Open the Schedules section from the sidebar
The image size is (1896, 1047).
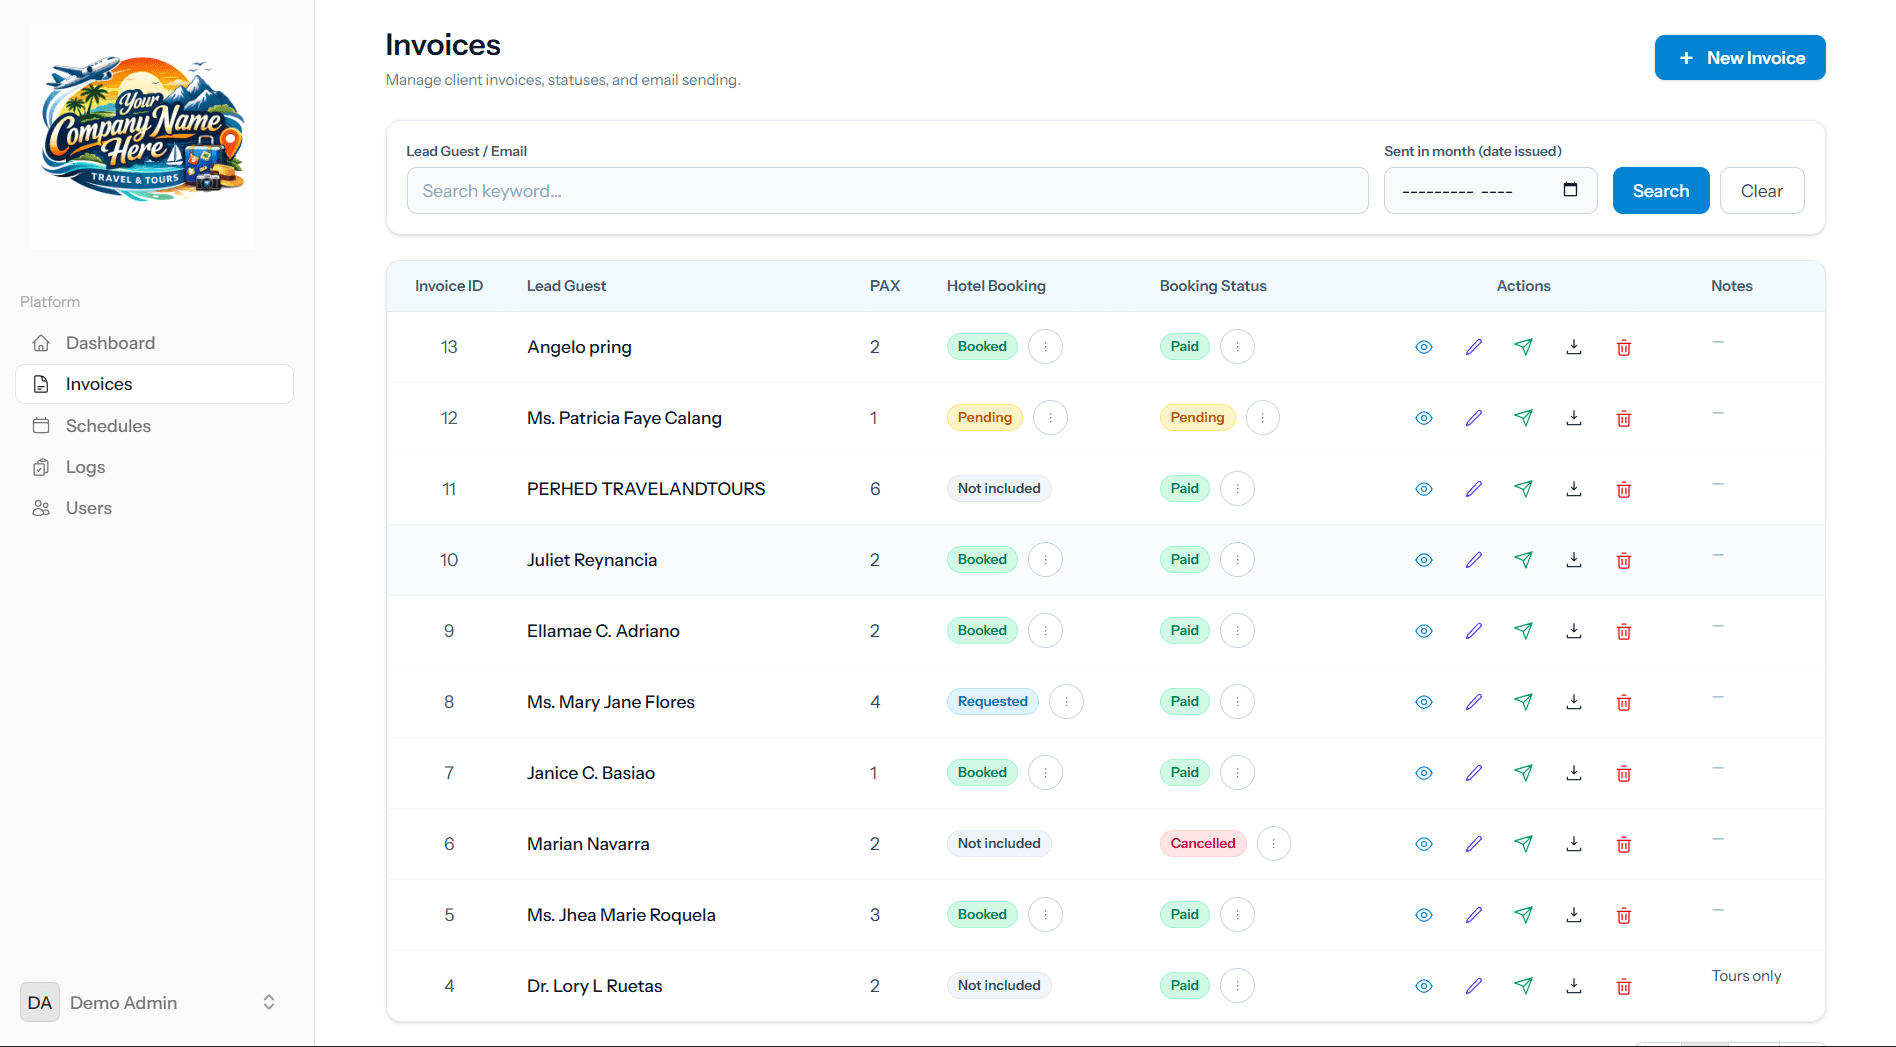(107, 425)
